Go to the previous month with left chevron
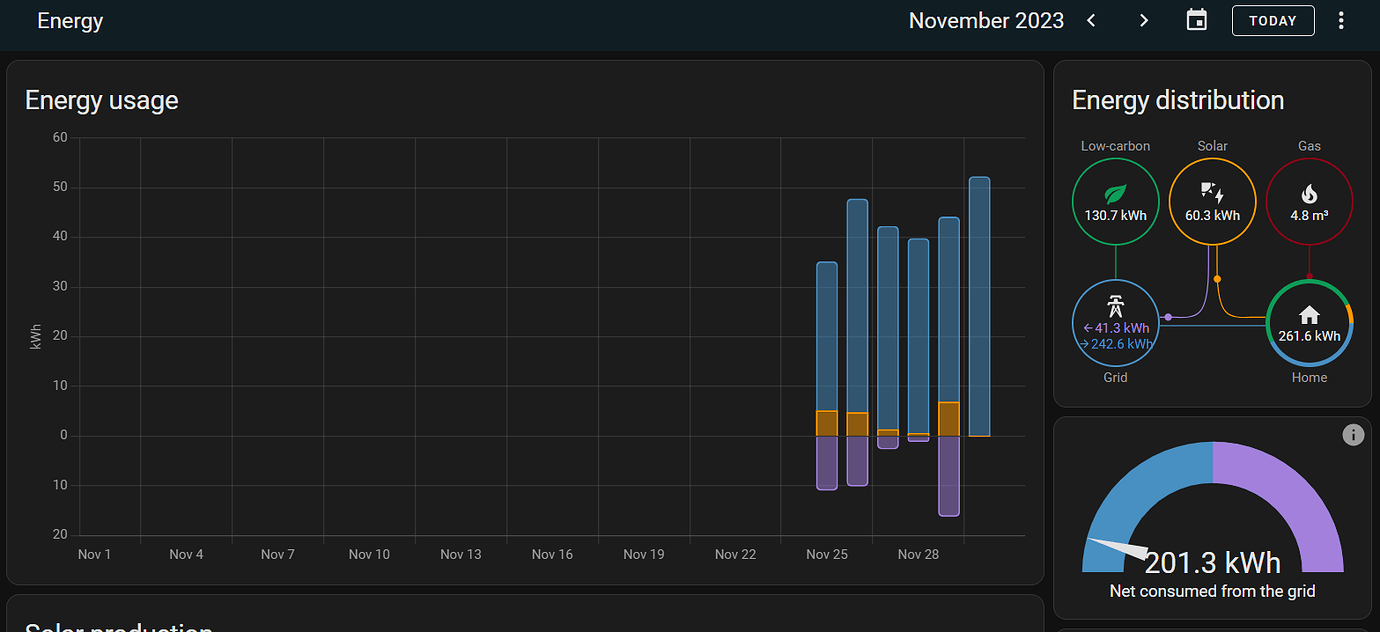 [1091, 20]
